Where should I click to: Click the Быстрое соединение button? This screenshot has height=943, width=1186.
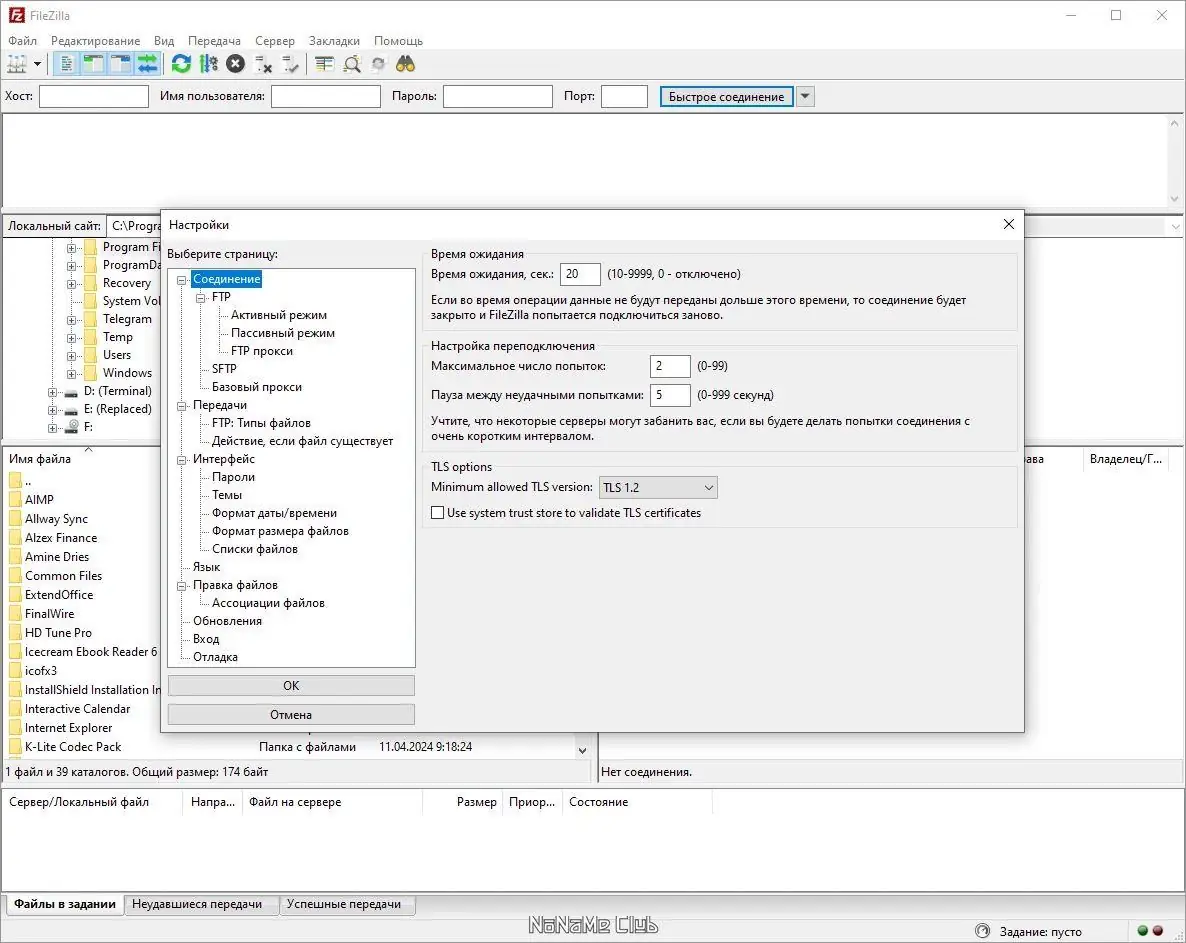click(x=726, y=97)
